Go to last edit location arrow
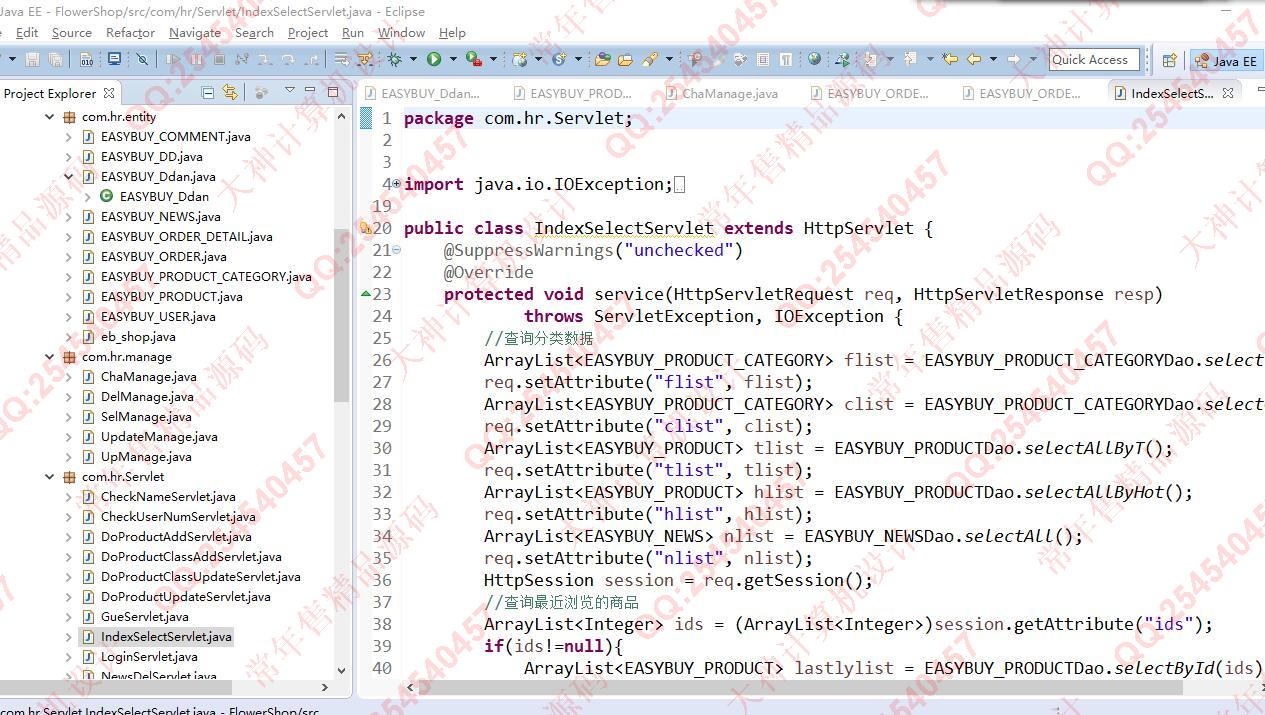Image resolution: width=1265 pixels, height=715 pixels. click(950, 59)
